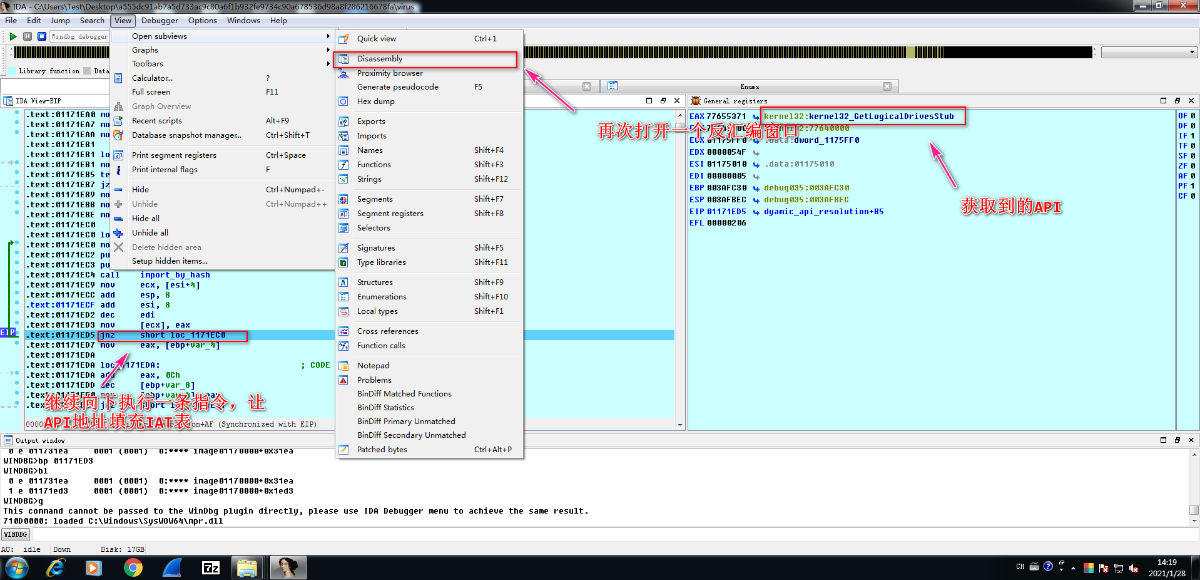The width and height of the screenshot is (1200, 580).
Task: Start the debugger process with play button
Action: [13, 36]
